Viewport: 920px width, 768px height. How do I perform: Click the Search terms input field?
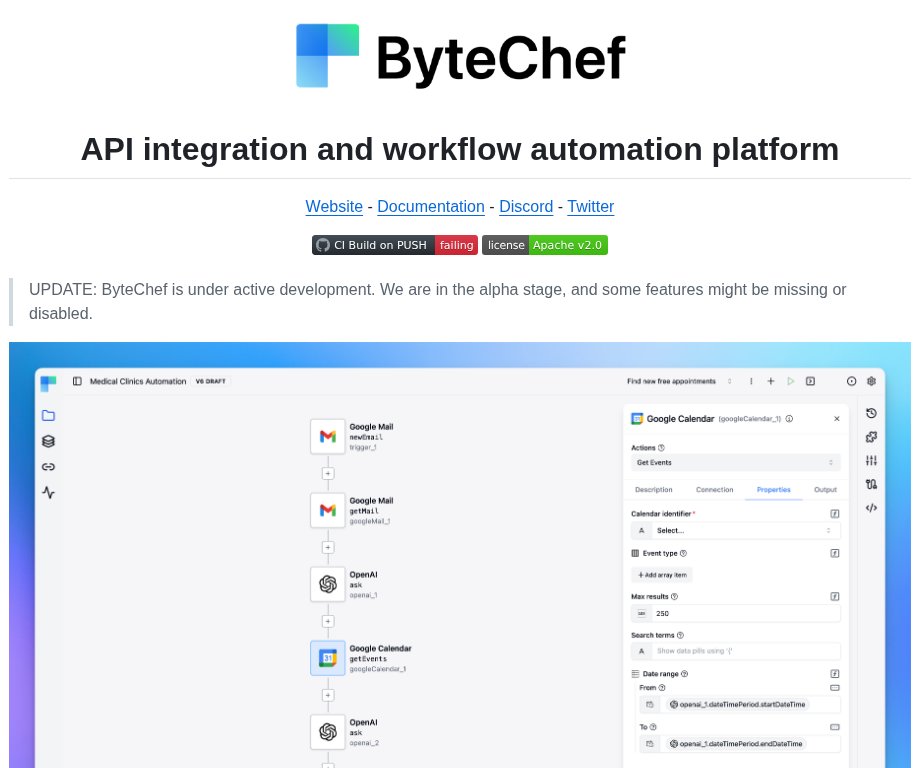tap(745, 651)
